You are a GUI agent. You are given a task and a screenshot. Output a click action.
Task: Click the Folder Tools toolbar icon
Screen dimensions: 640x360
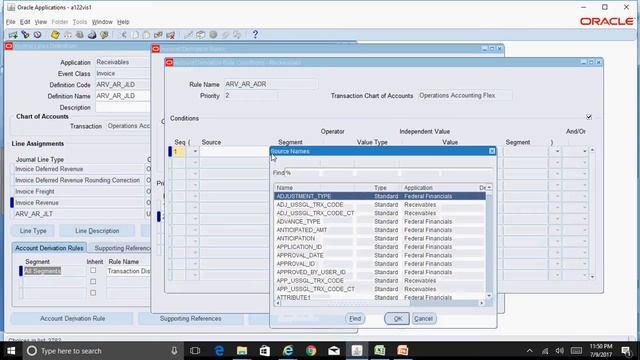[x=237, y=35]
